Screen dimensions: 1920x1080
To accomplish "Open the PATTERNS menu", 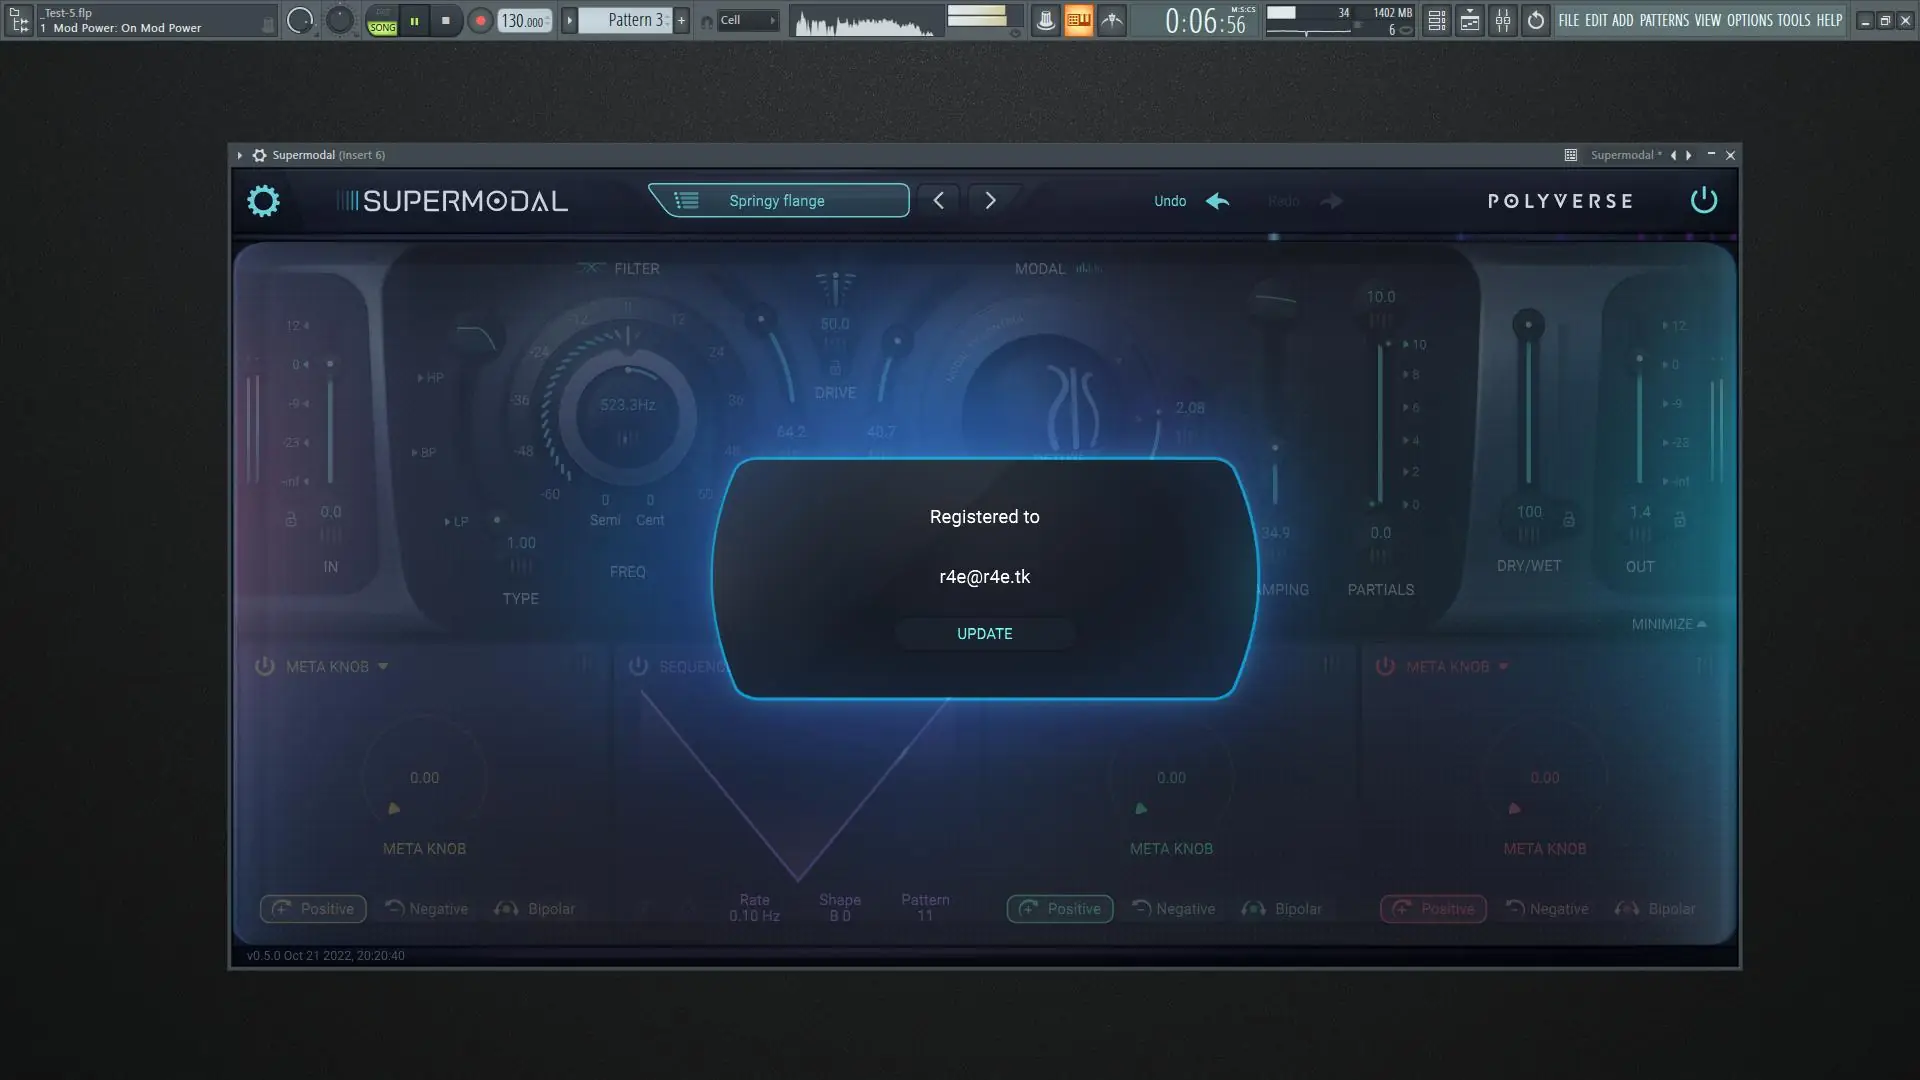I will pos(1663,20).
